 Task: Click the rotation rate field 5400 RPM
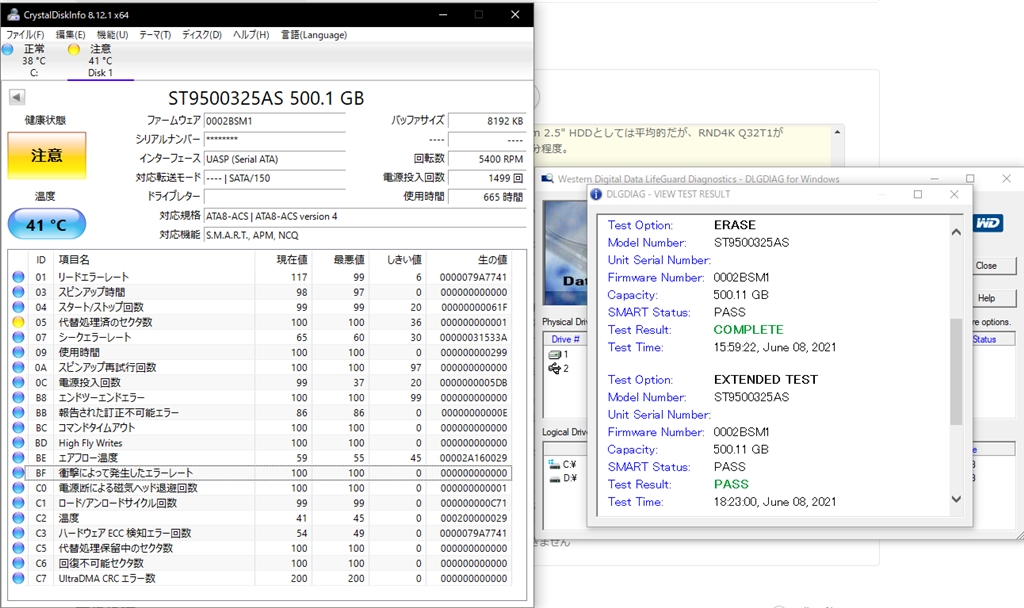[487, 159]
